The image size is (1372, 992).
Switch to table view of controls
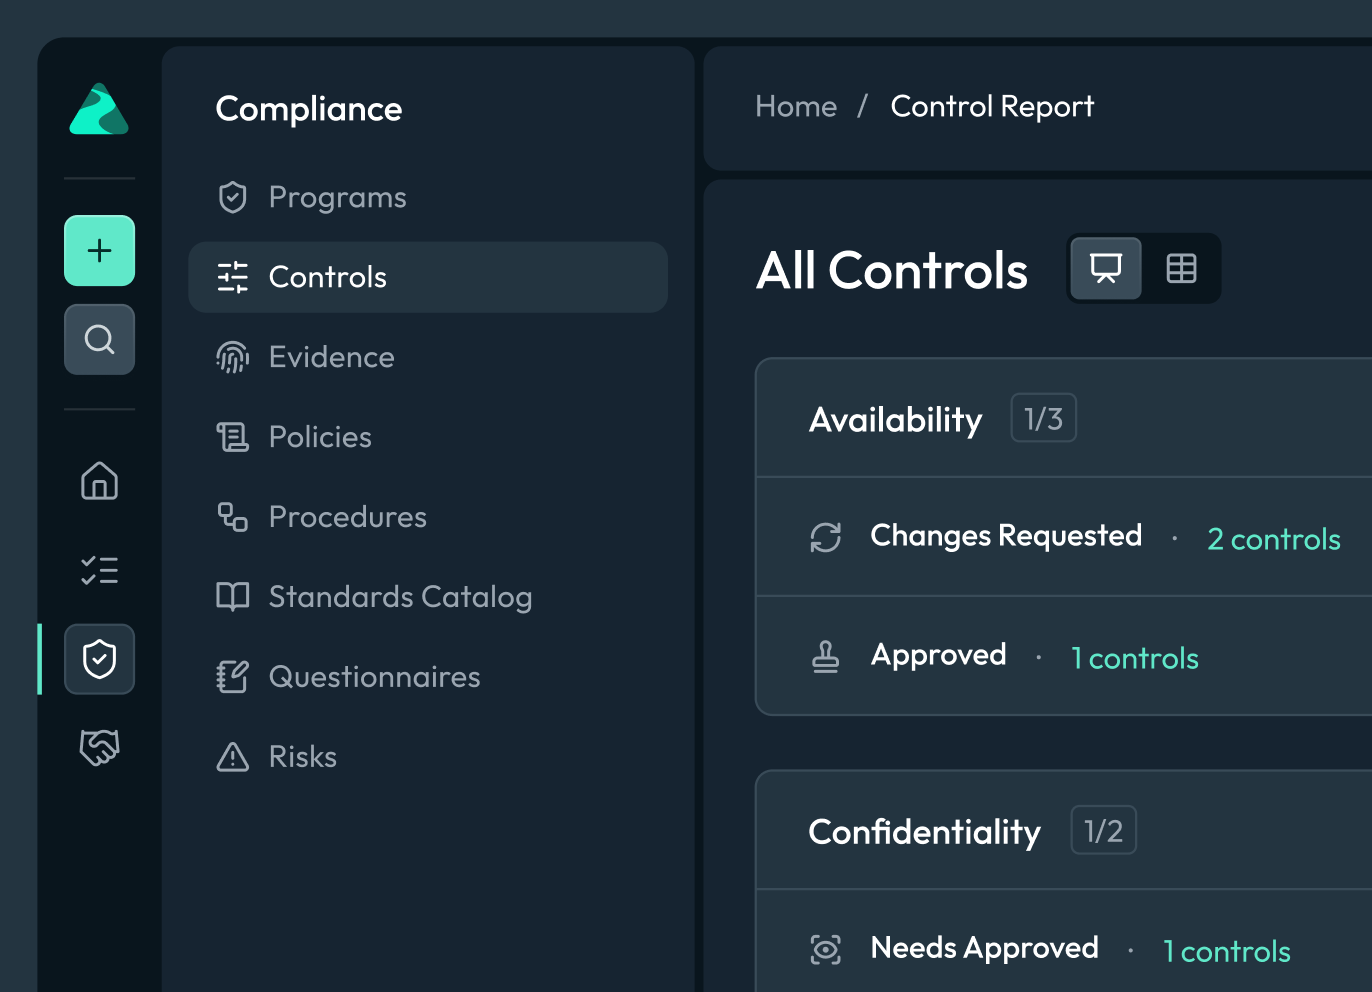(x=1181, y=268)
